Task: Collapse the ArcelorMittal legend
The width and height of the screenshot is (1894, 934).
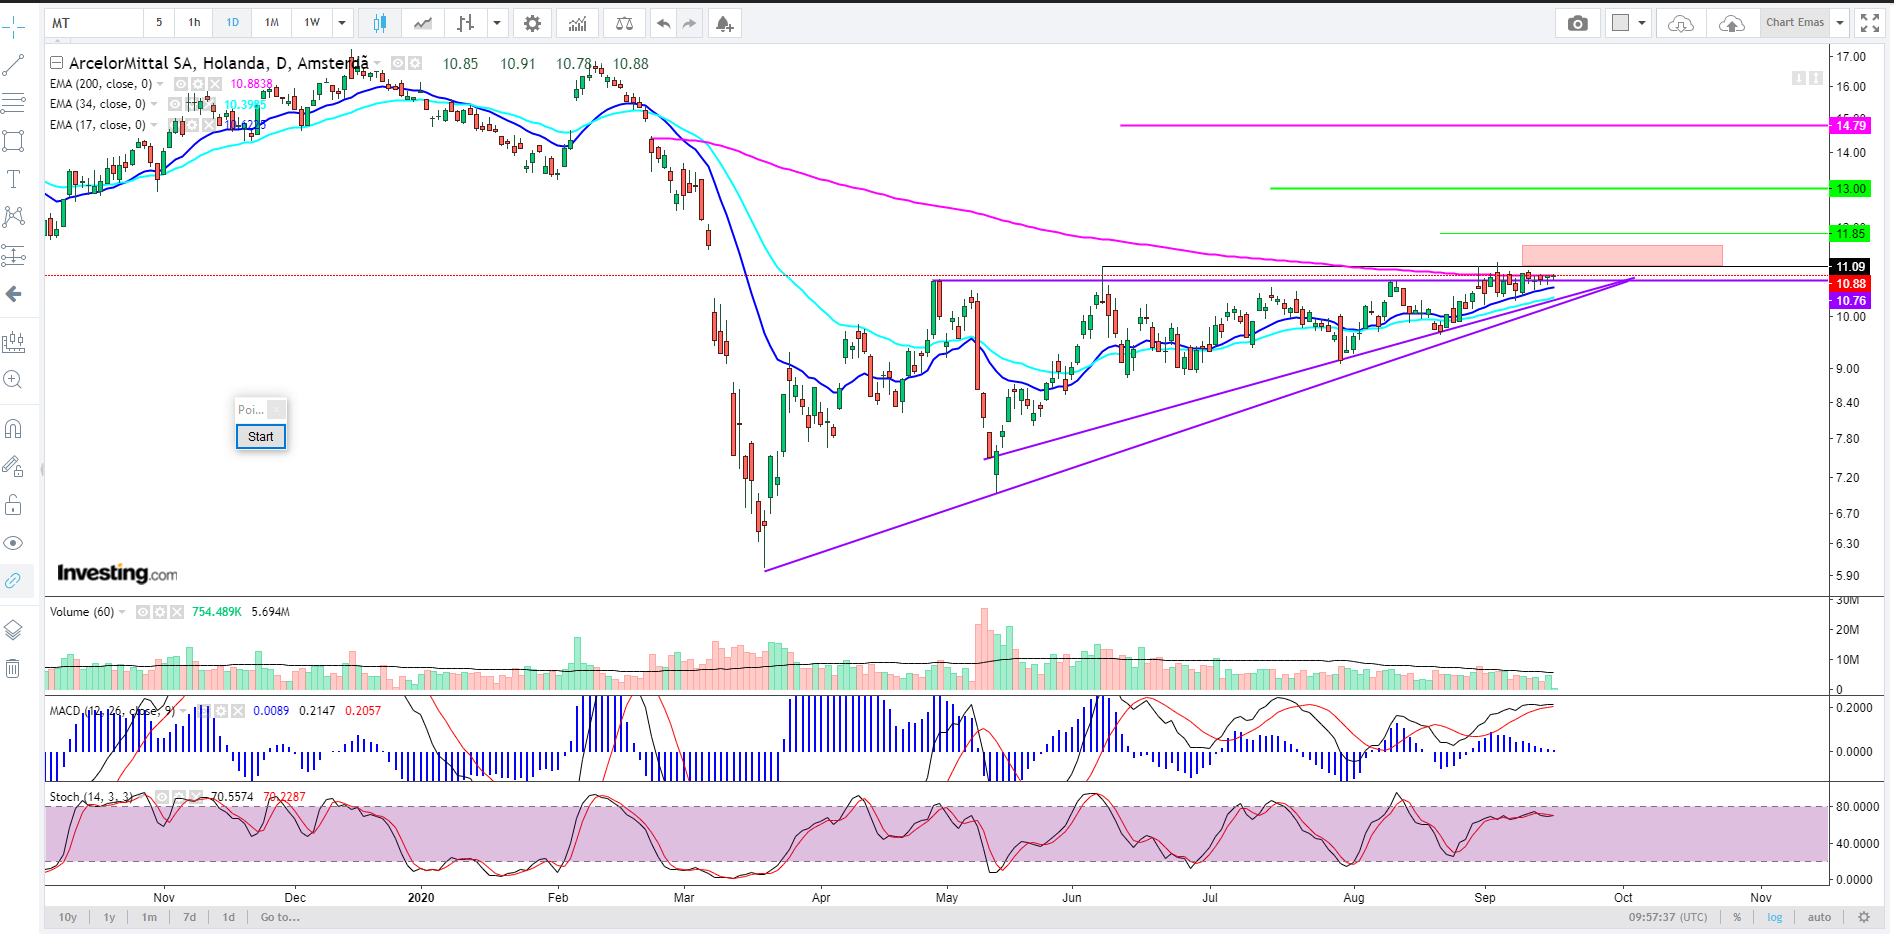Action: (x=57, y=63)
